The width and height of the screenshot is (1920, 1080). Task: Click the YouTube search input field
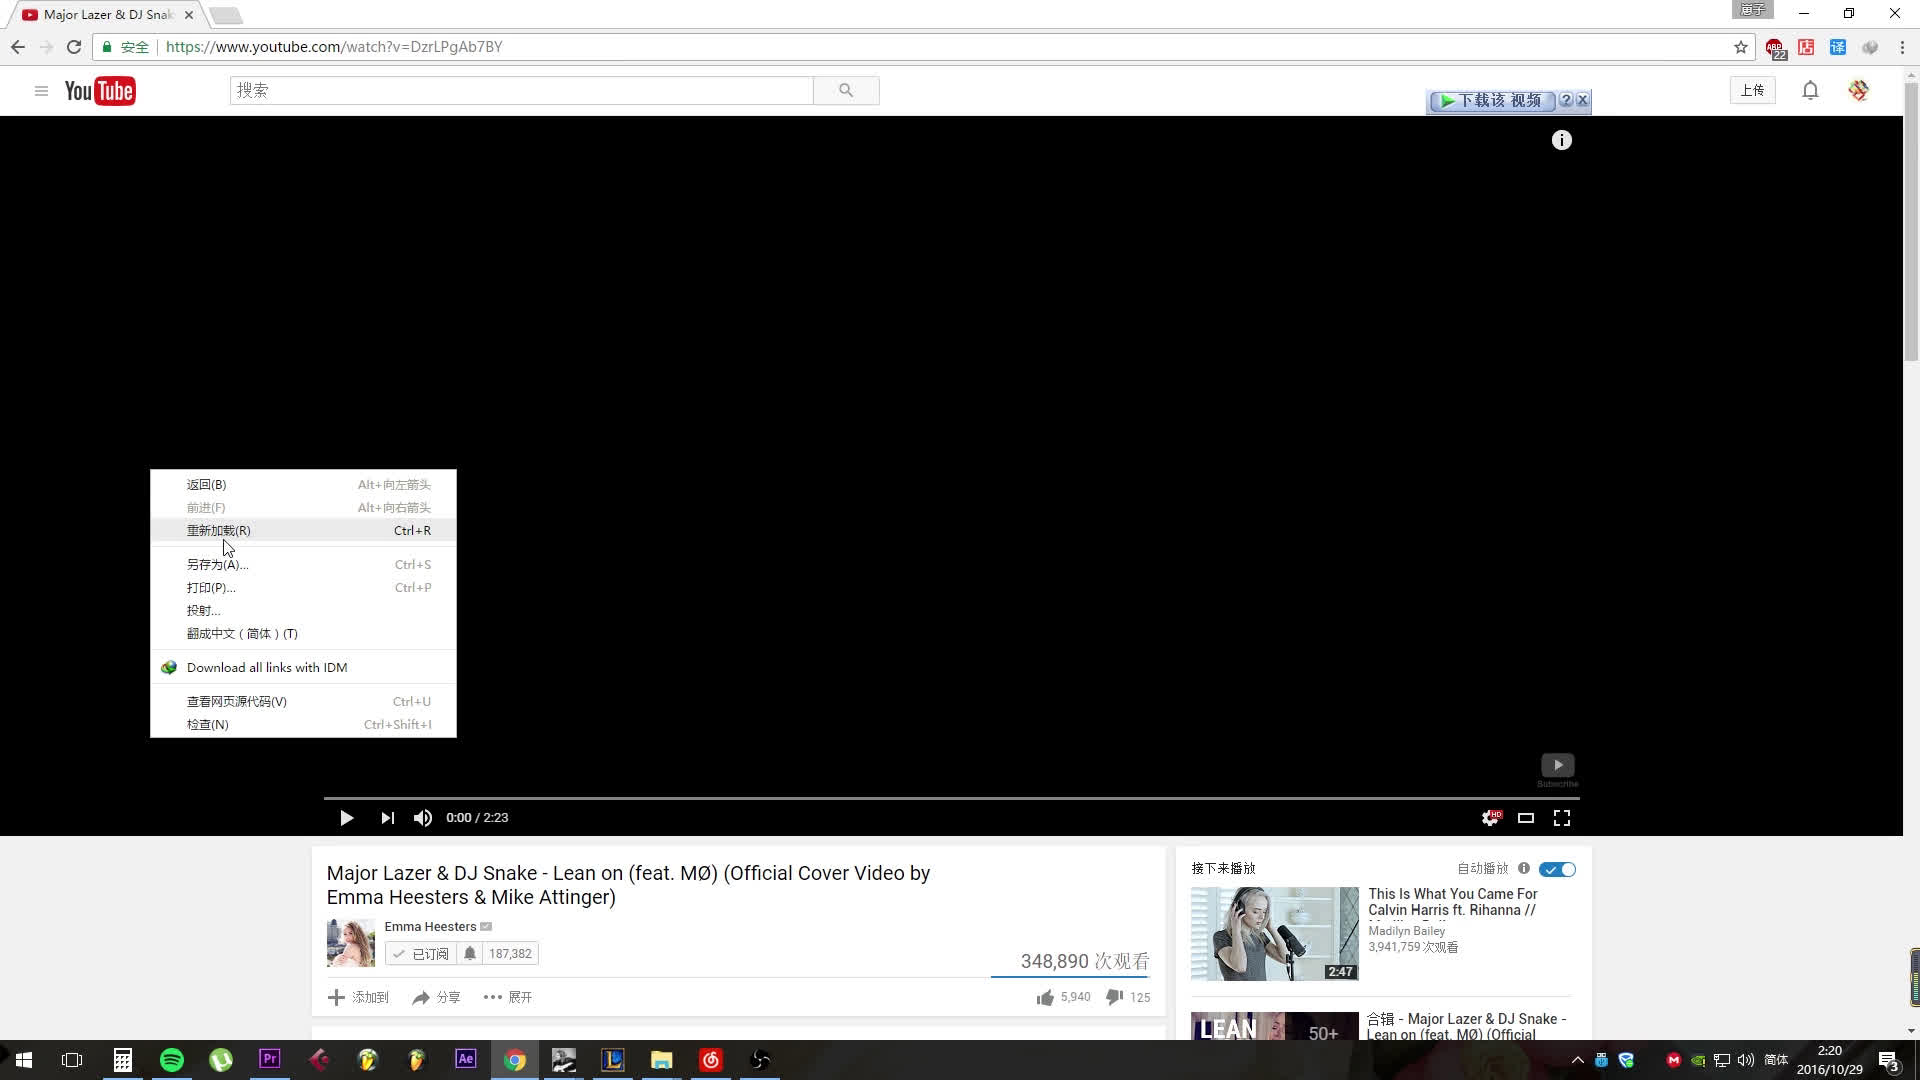[x=521, y=91]
